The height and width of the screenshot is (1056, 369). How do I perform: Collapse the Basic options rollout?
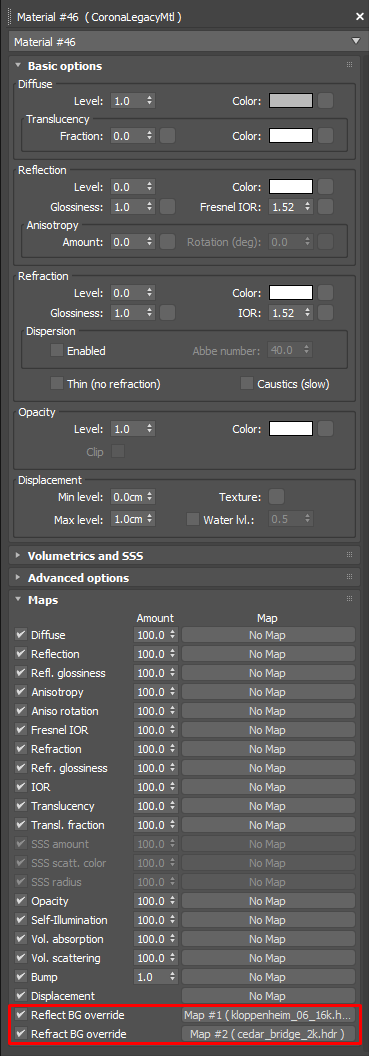point(18,65)
